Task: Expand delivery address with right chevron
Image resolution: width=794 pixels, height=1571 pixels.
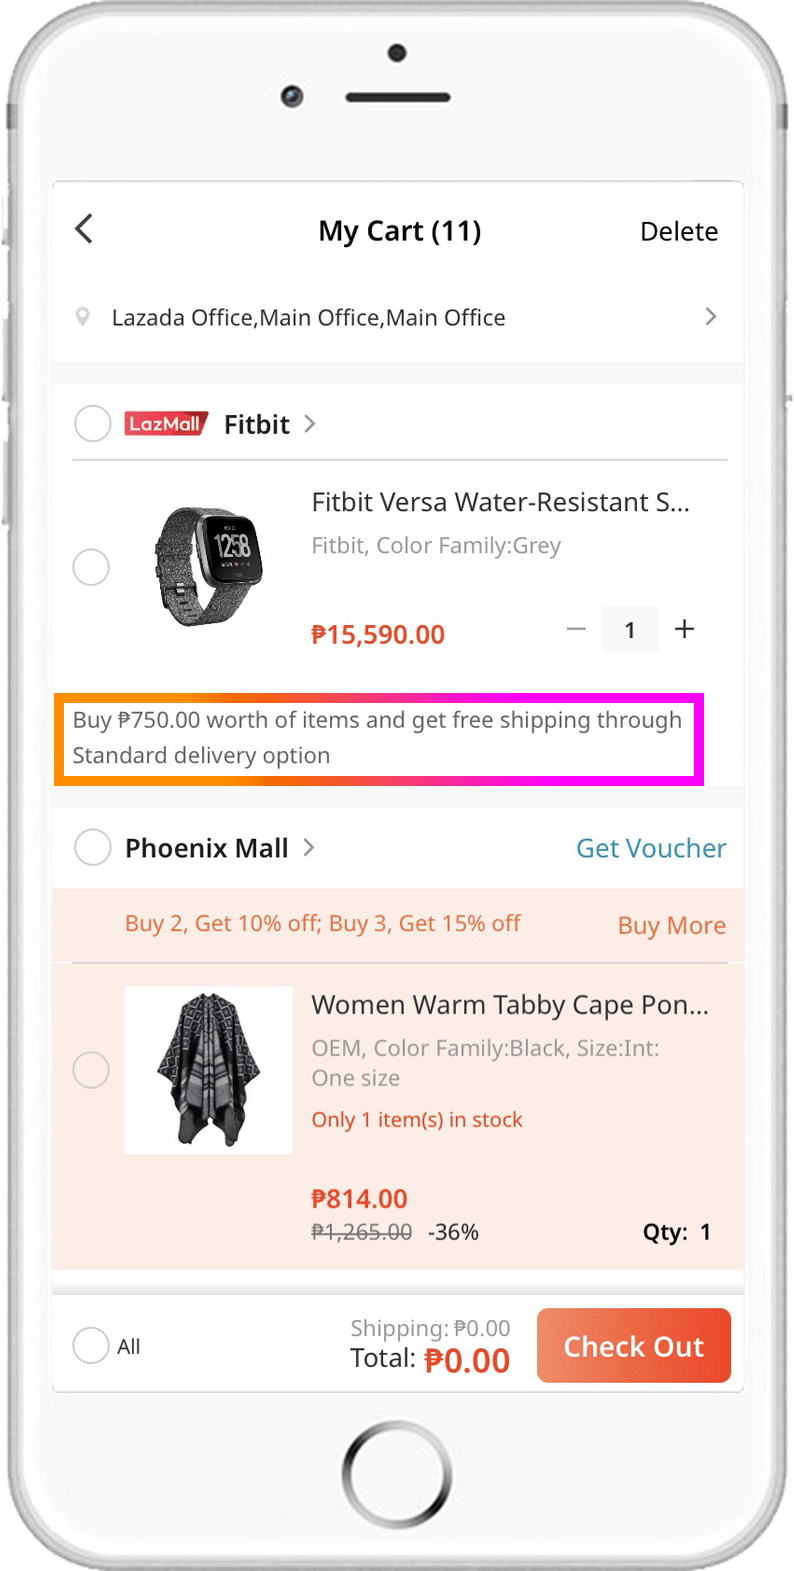Action: coord(711,317)
